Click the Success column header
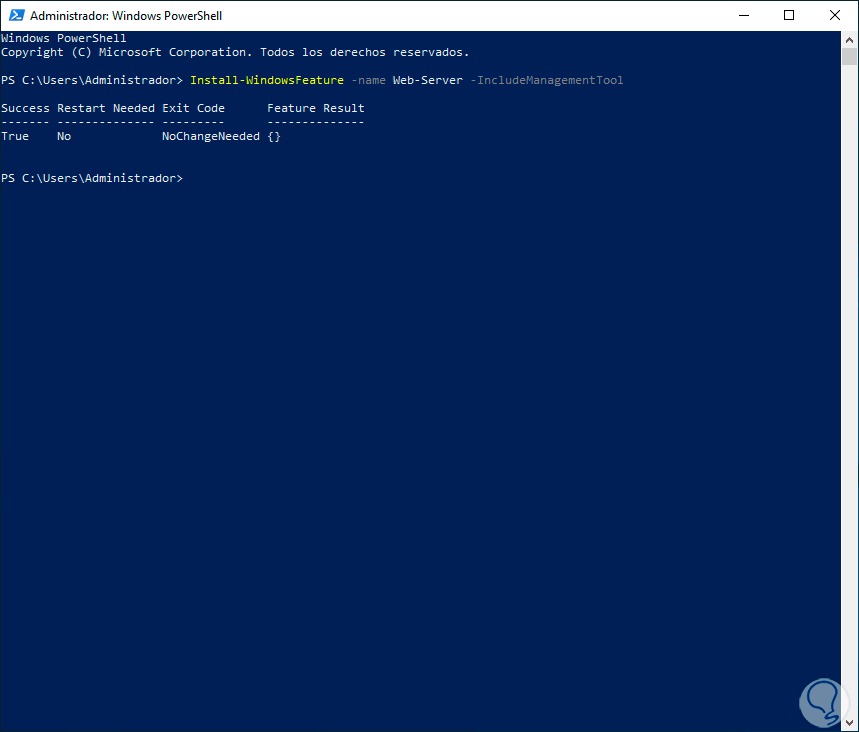 point(25,108)
